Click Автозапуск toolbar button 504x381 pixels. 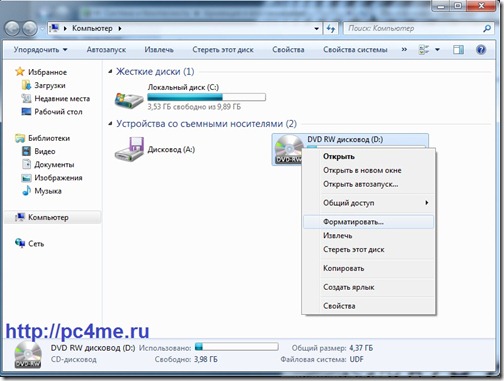(106, 50)
